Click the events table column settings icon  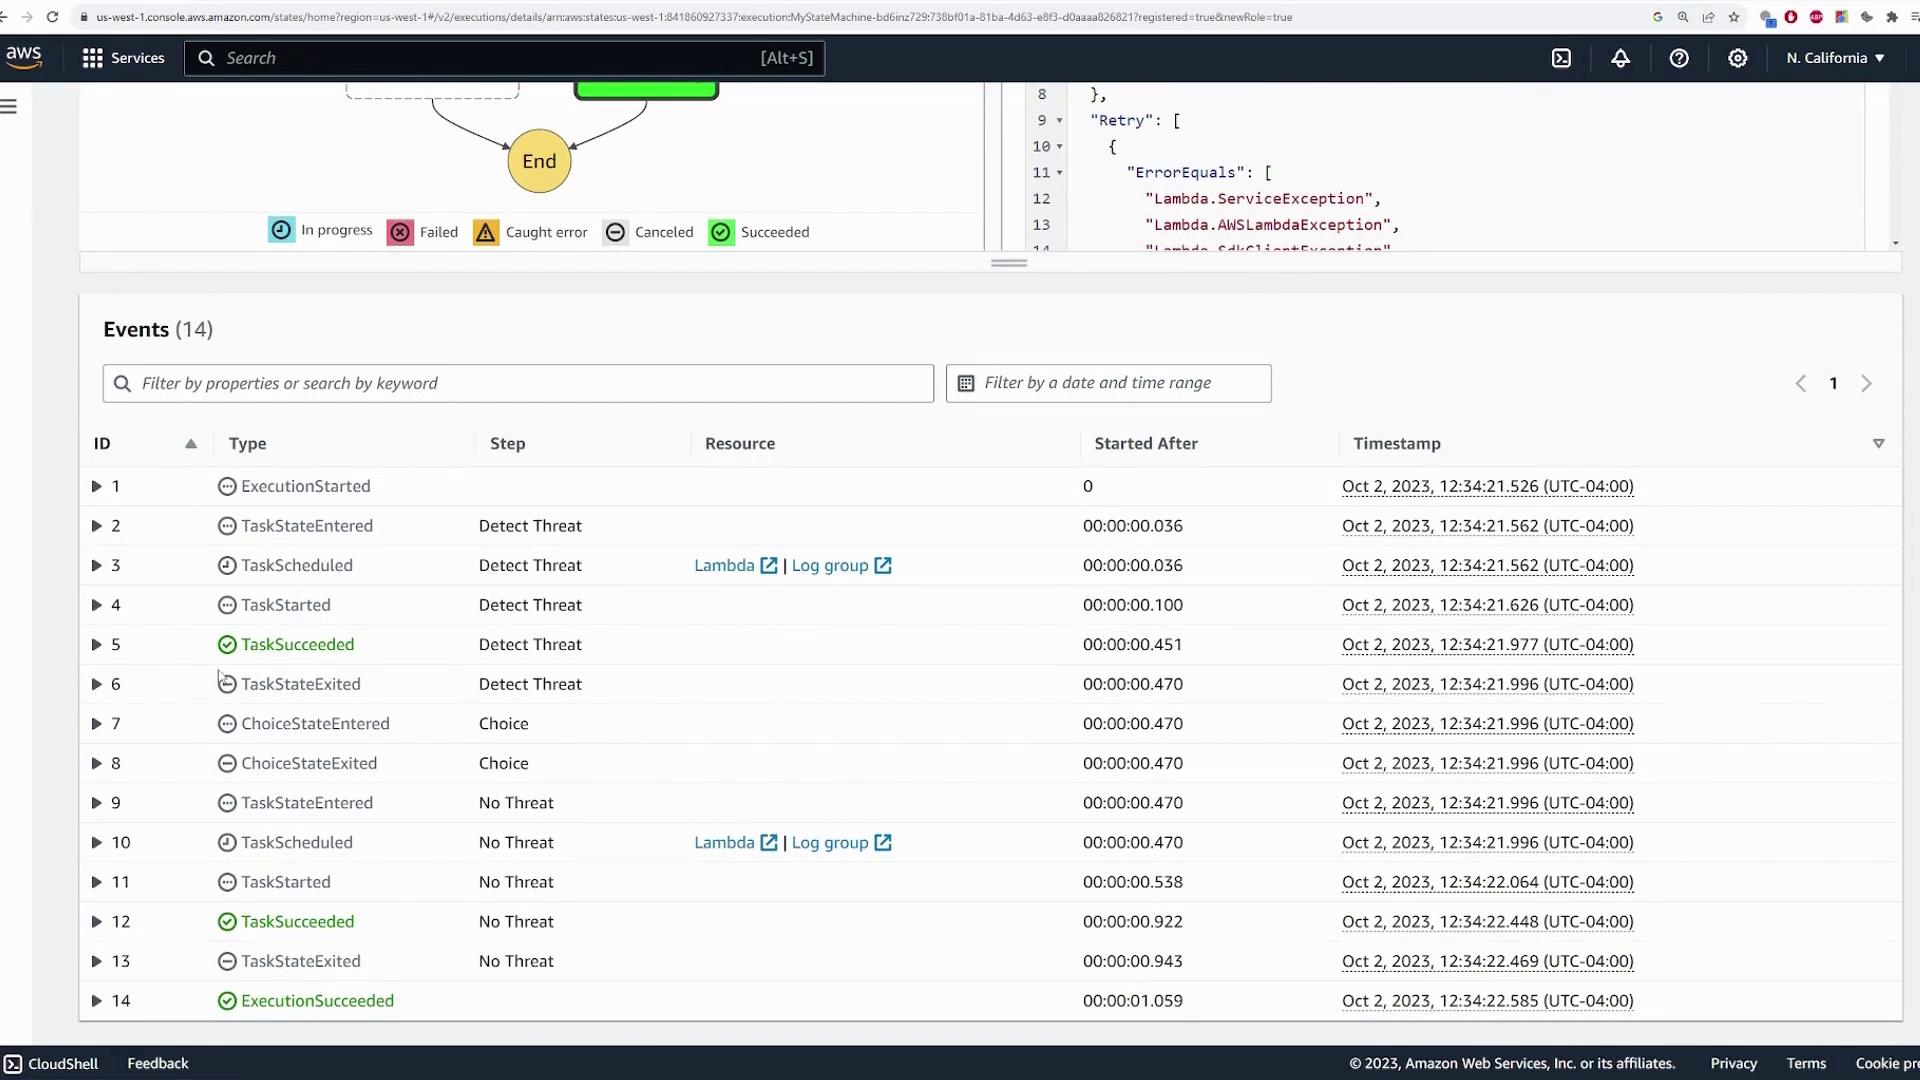click(x=1878, y=443)
